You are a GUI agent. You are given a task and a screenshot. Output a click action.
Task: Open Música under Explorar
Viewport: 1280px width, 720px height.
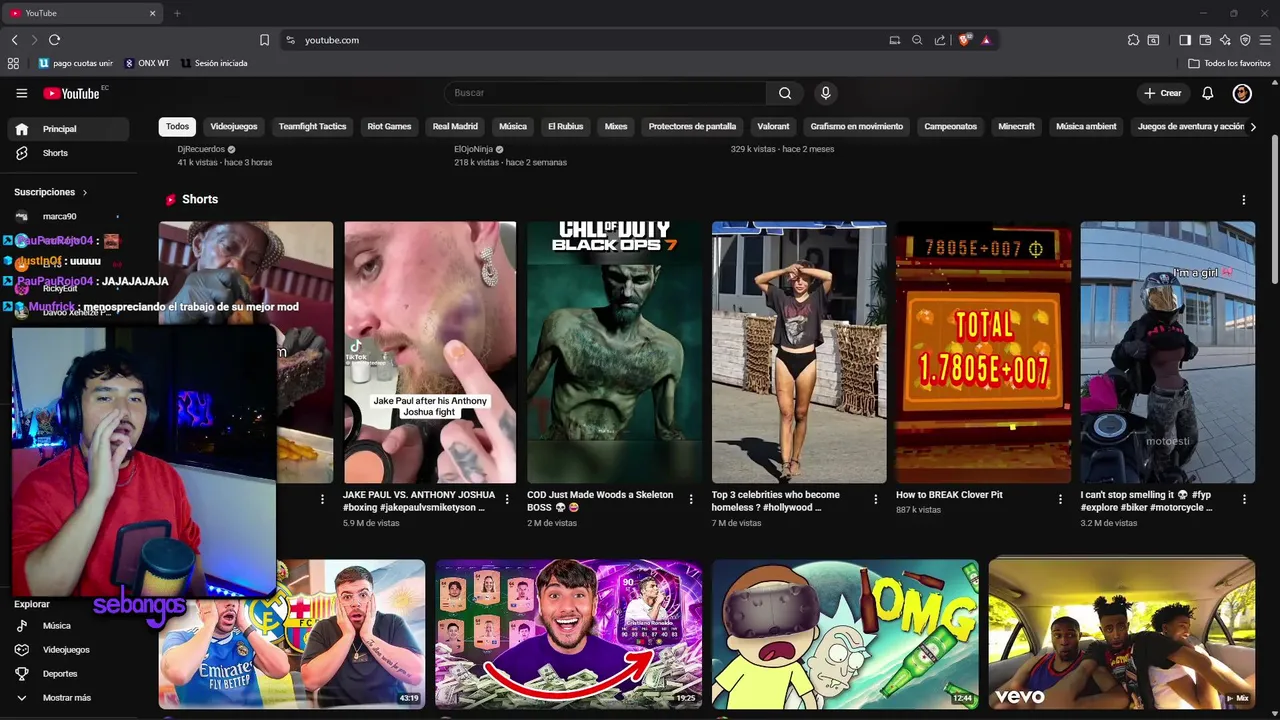[68, 626]
